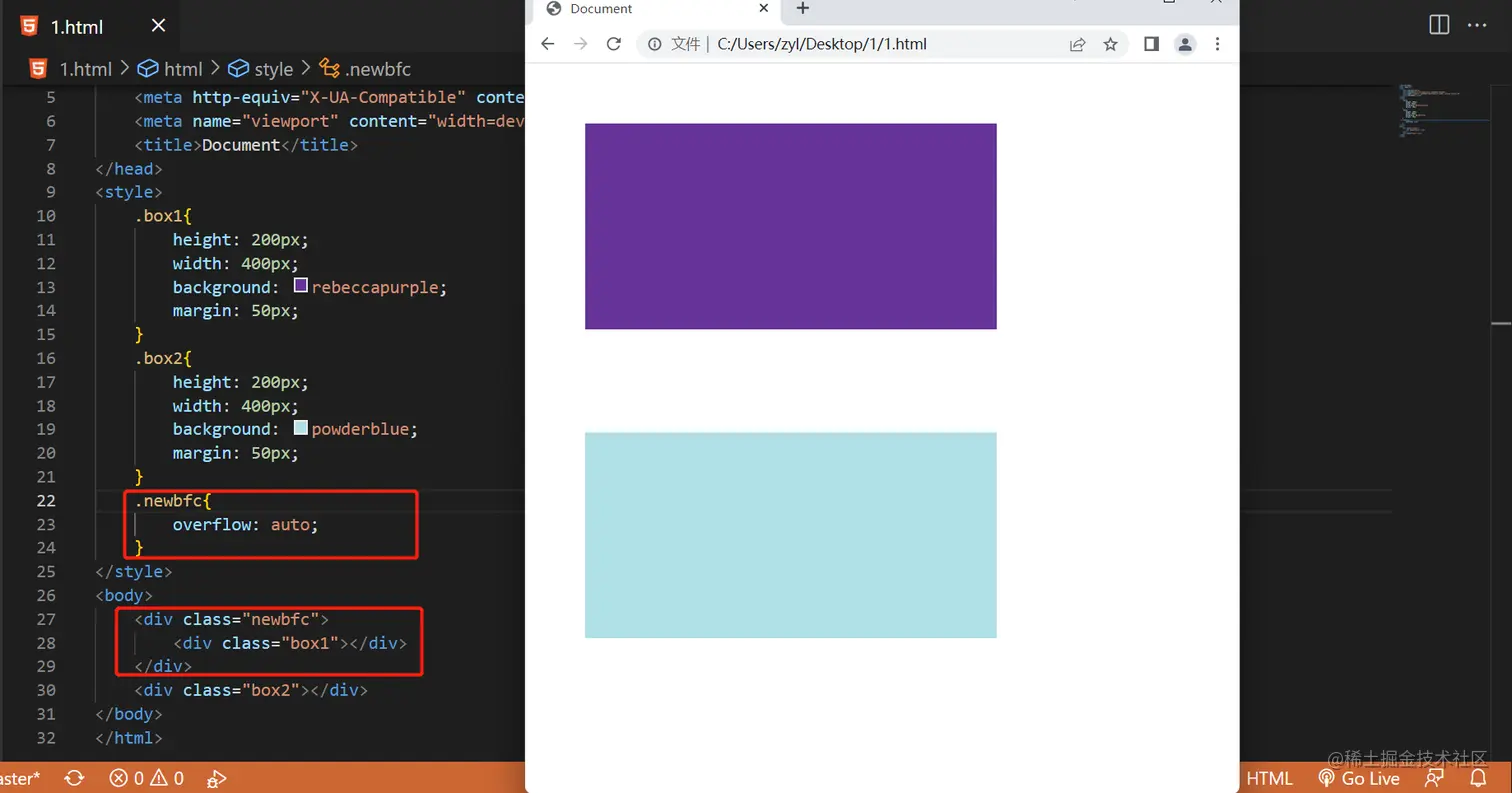Click line number 30
Image resolution: width=1512 pixels, height=793 pixels.
[46, 690]
